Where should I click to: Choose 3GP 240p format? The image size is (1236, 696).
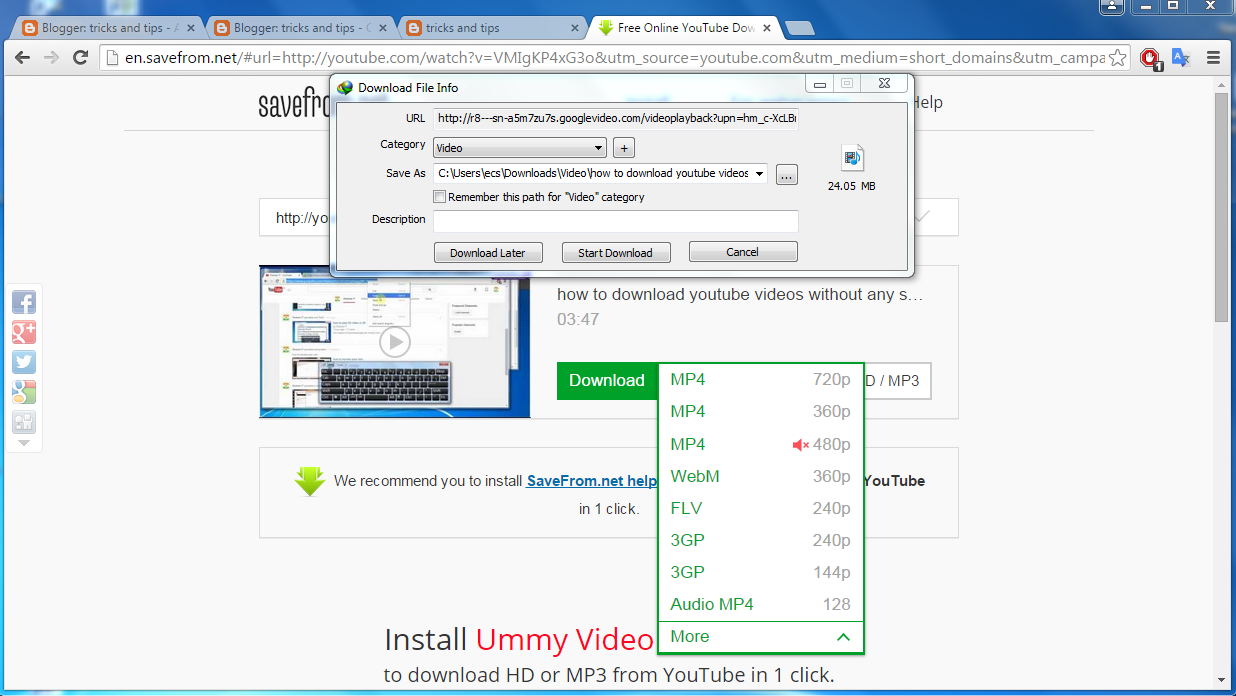(x=761, y=540)
